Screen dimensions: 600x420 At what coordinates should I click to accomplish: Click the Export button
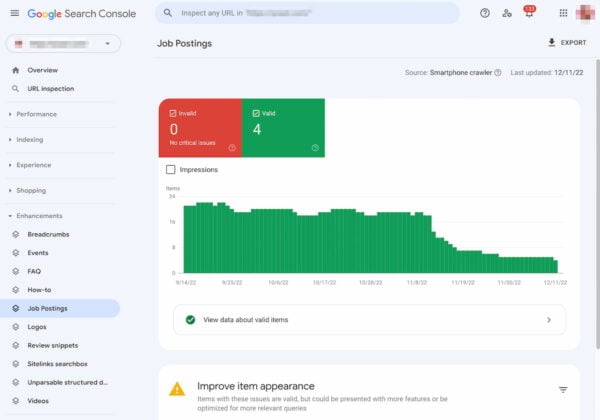(566, 43)
